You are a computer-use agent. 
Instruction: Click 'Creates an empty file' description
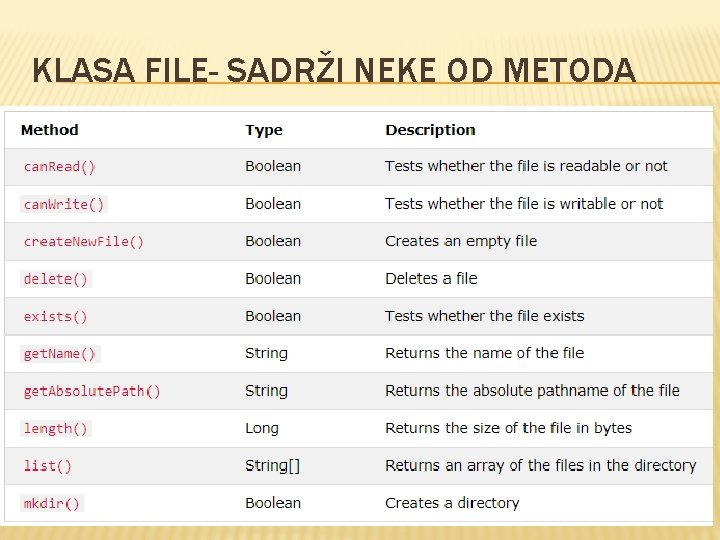pyautogui.click(x=461, y=241)
